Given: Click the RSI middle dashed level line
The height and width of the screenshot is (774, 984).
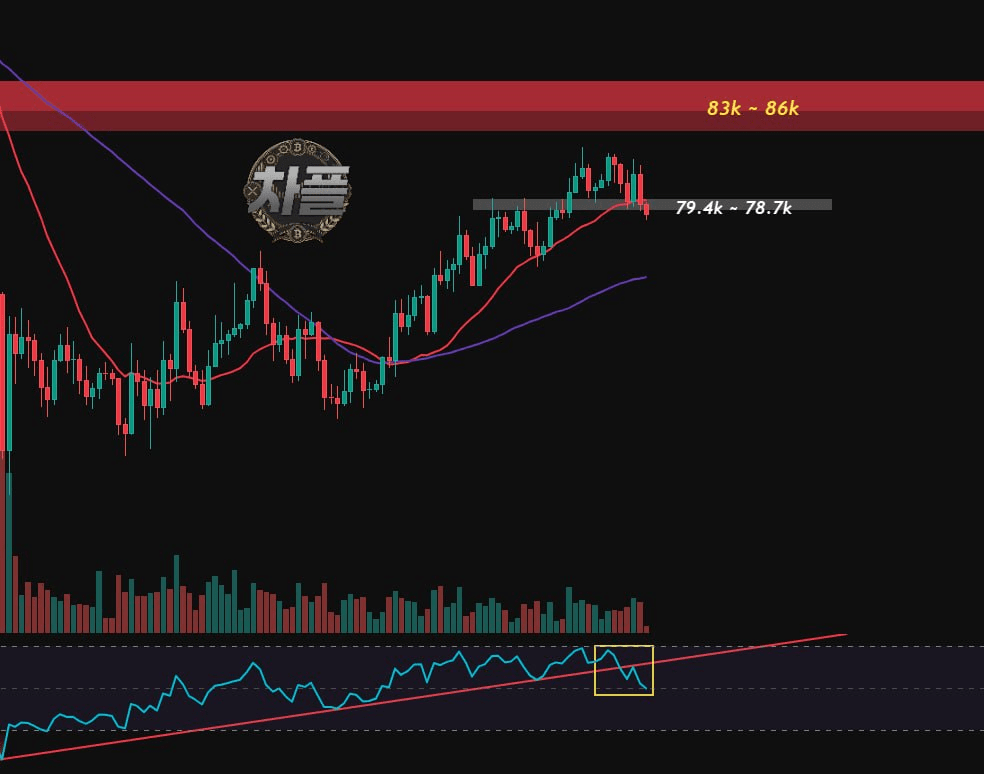Looking at the screenshot, I should (x=492, y=689).
